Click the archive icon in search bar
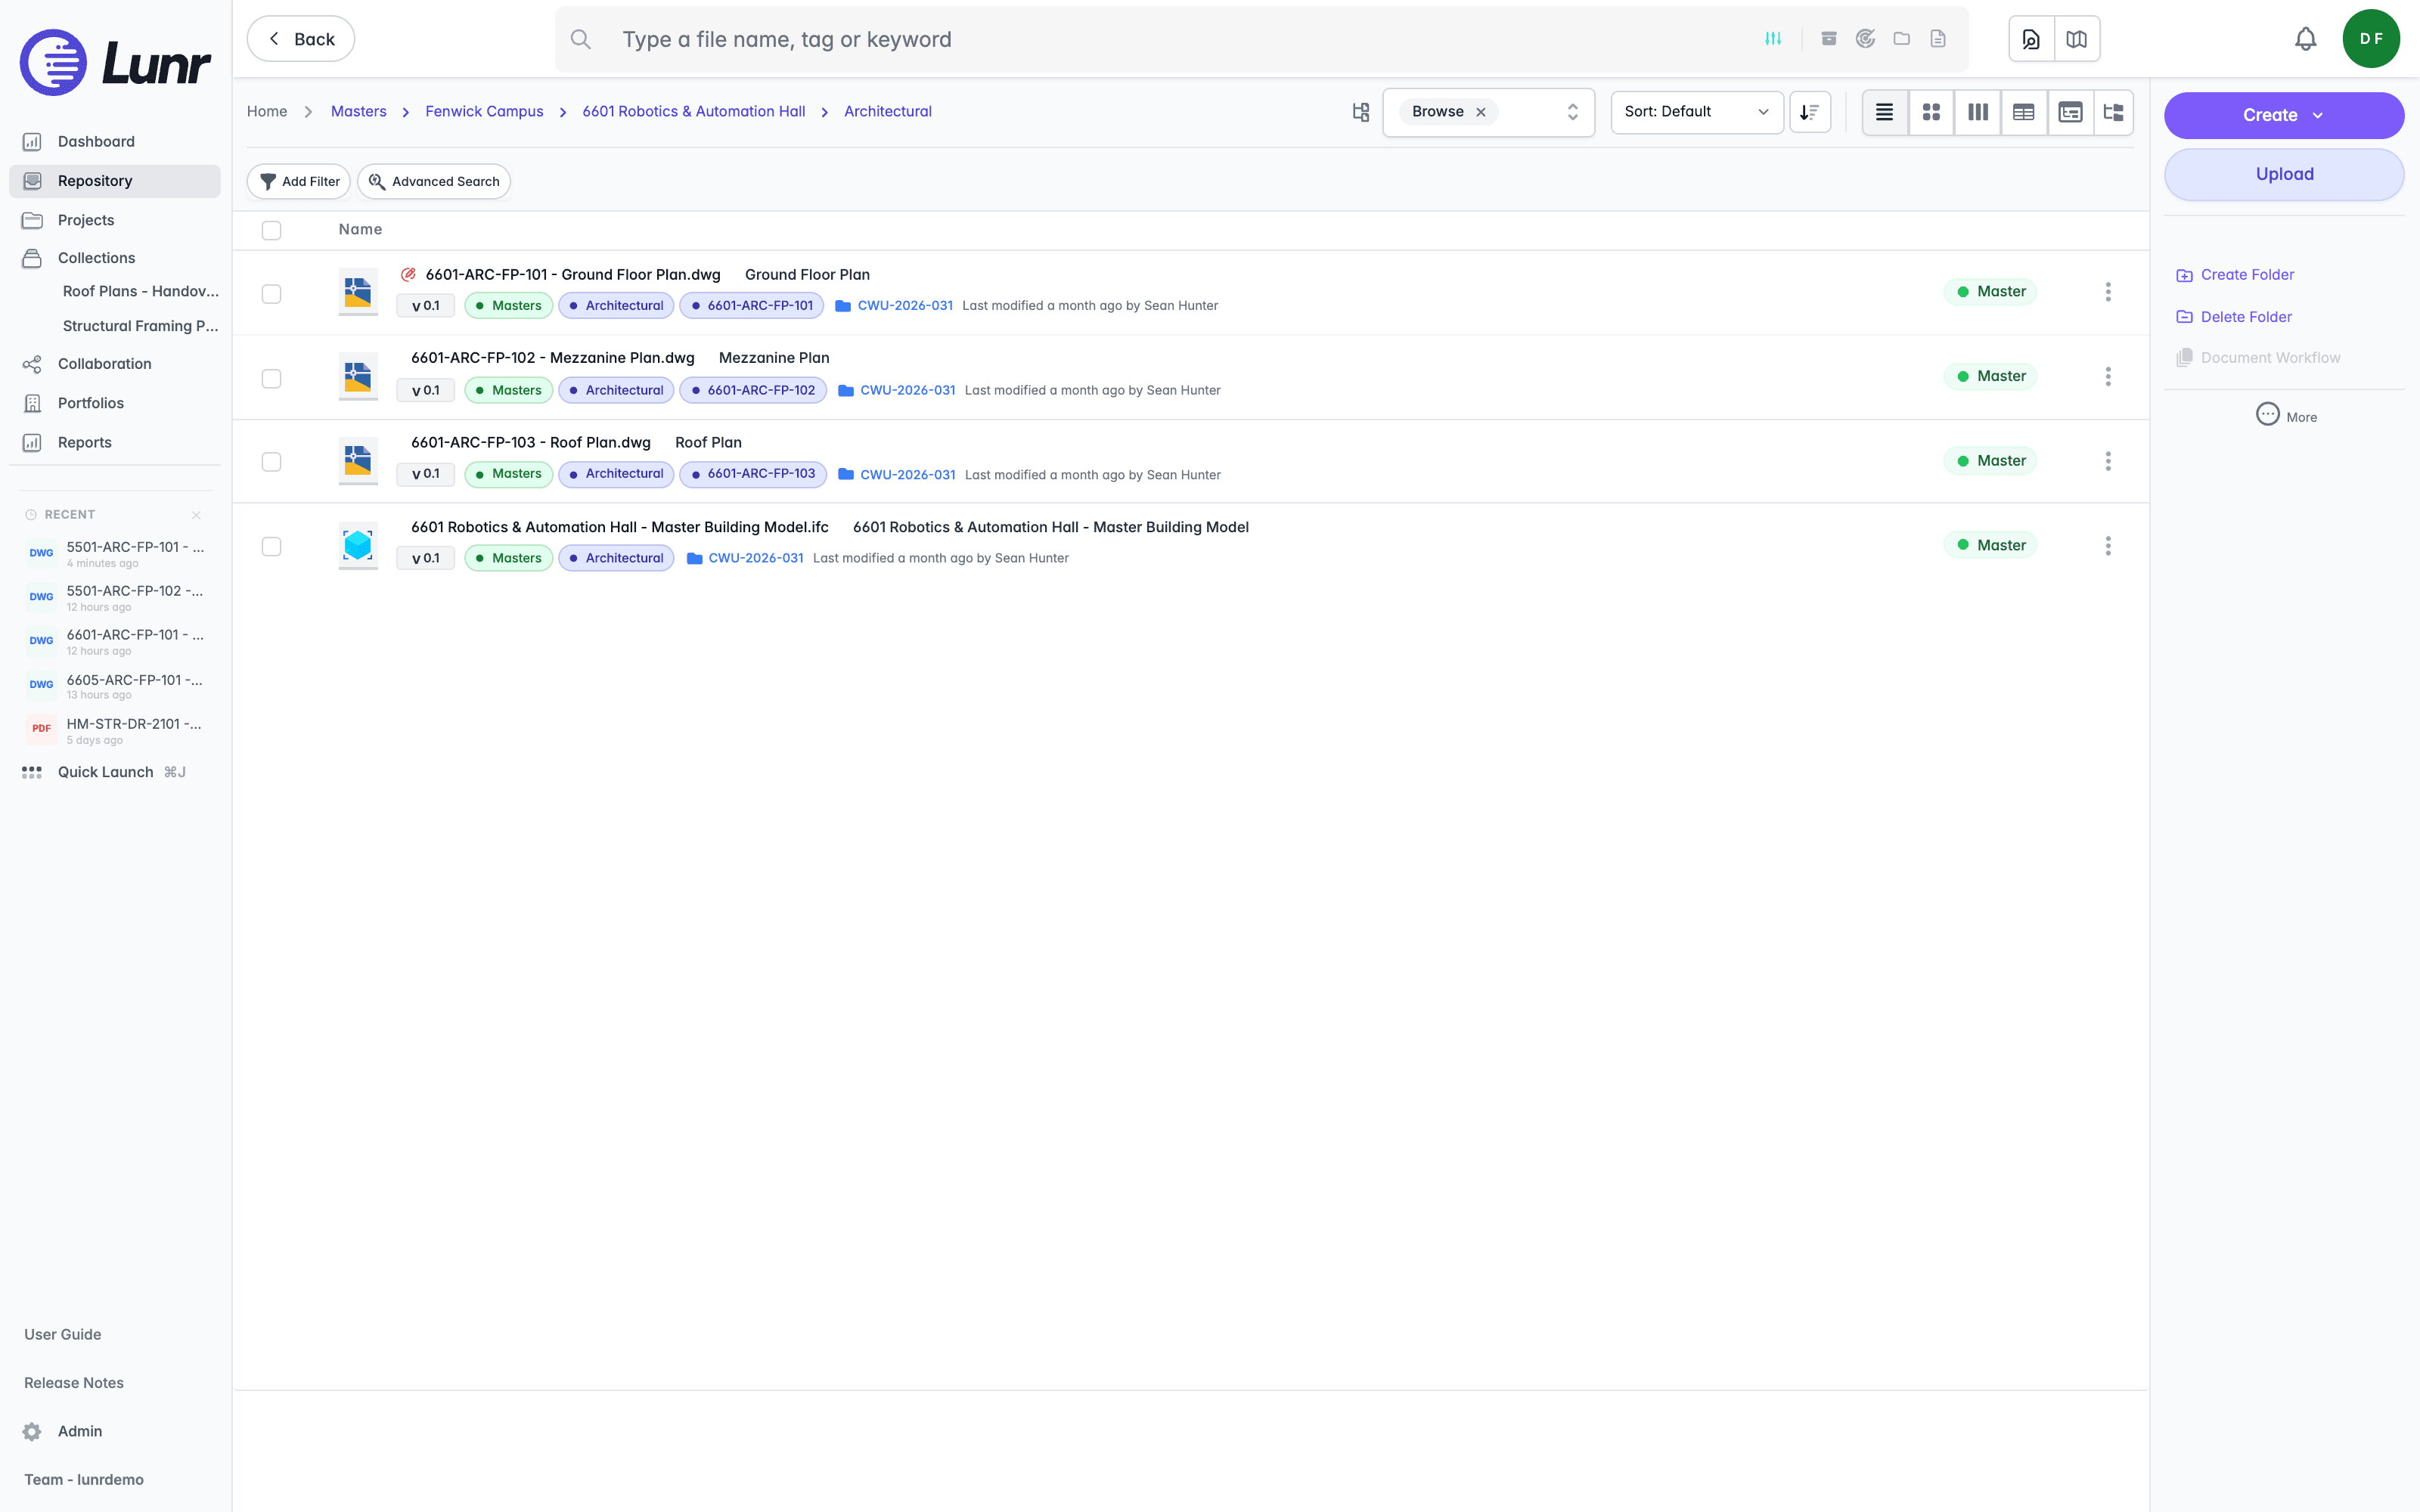This screenshot has height=1512, width=2420. (1829, 39)
